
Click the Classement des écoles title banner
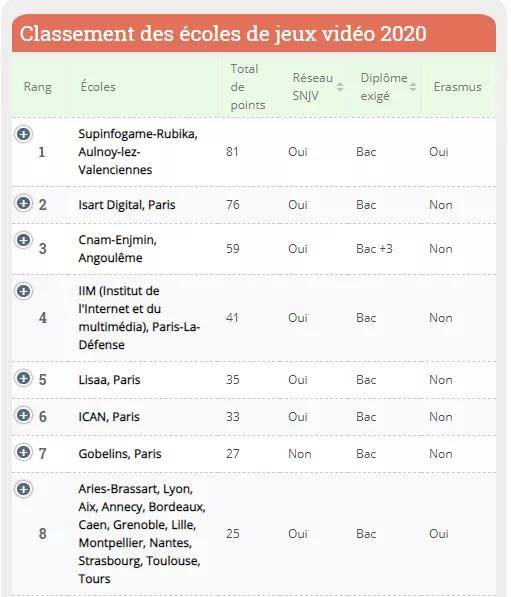(254, 34)
